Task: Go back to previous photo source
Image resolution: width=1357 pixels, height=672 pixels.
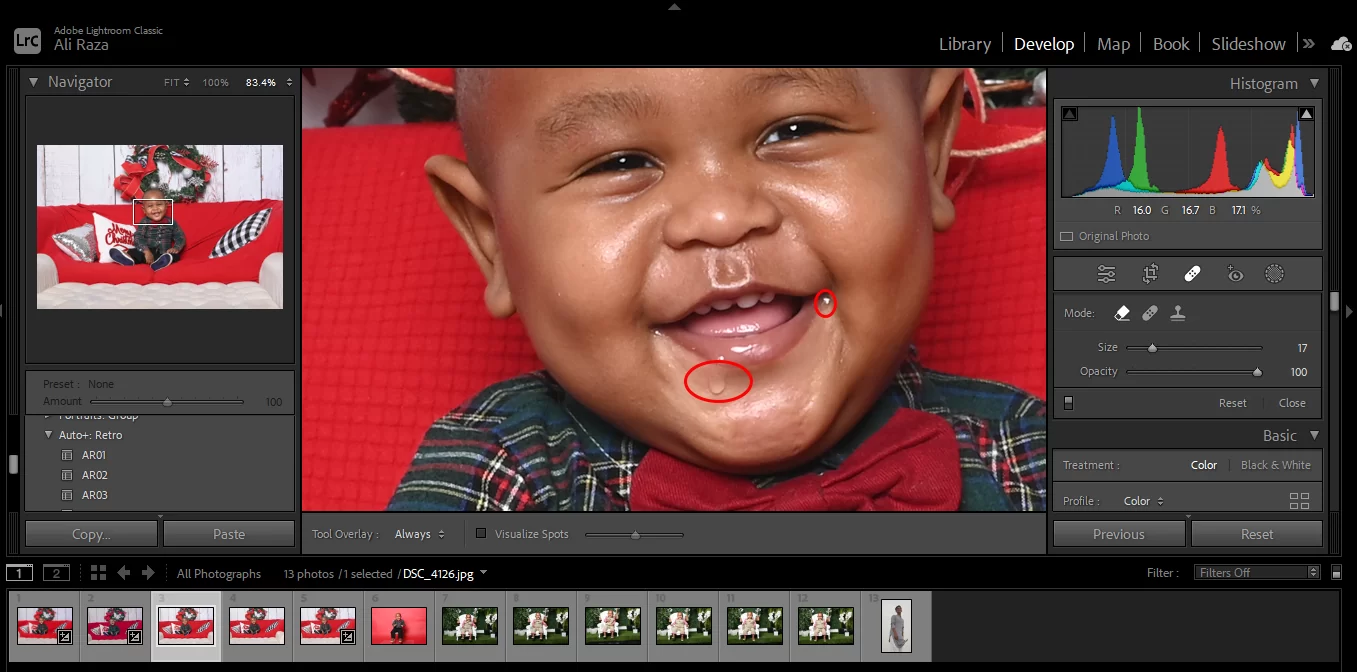Action: pyautogui.click(x=124, y=573)
